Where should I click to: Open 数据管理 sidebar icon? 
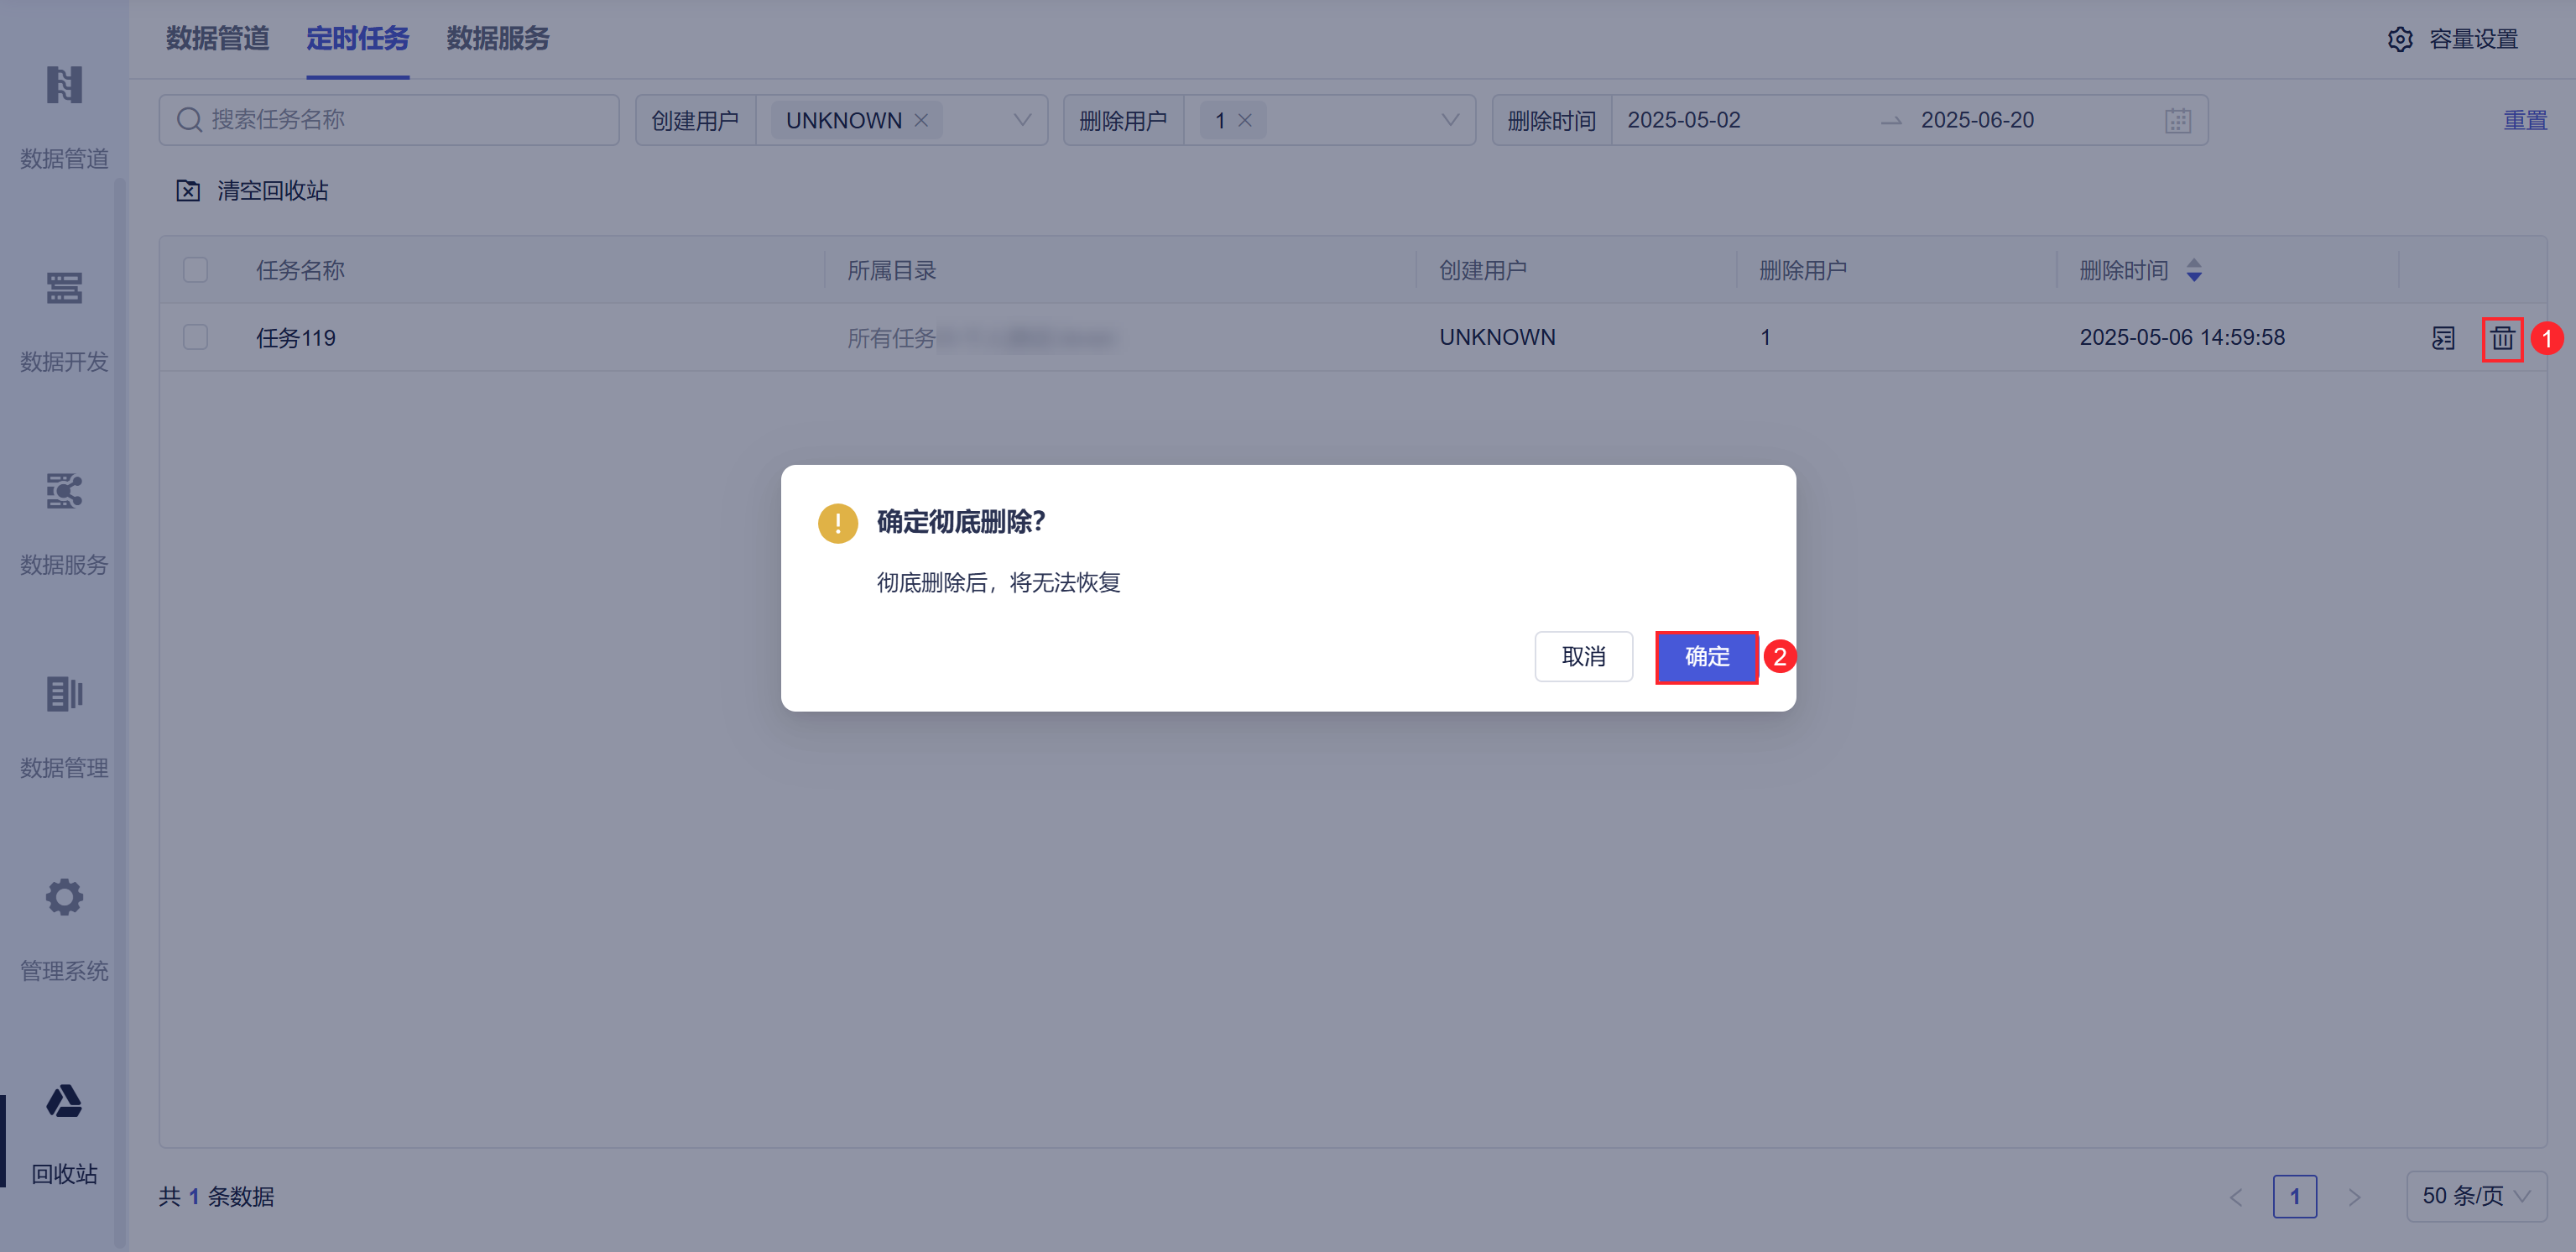coord(64,694)
